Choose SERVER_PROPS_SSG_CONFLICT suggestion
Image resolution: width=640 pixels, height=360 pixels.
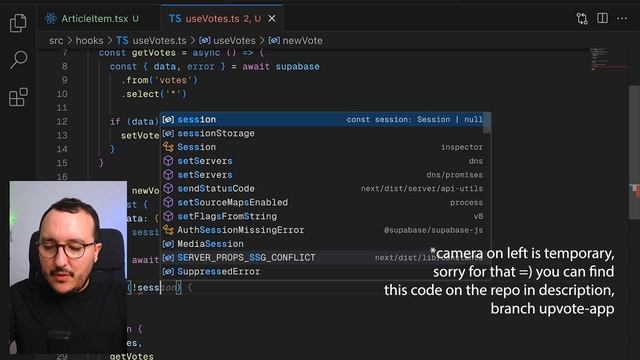click(322, 258)
